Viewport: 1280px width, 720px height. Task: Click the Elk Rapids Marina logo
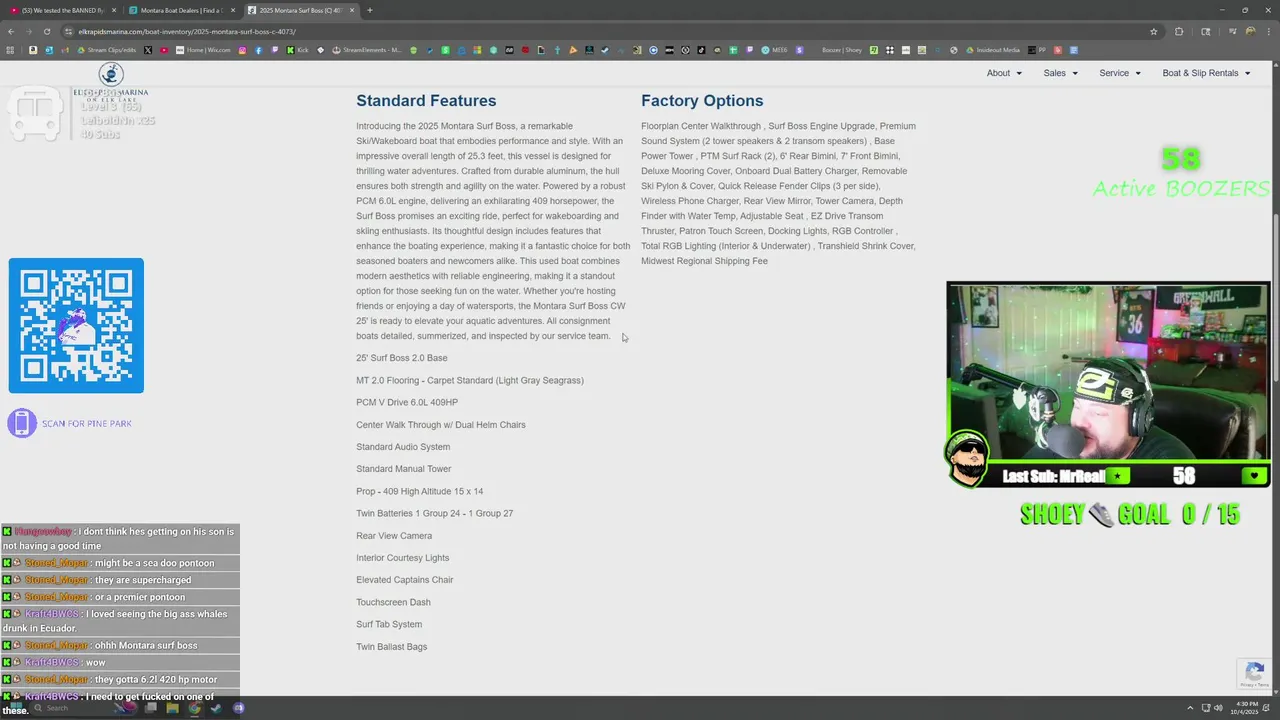[111, 82]
